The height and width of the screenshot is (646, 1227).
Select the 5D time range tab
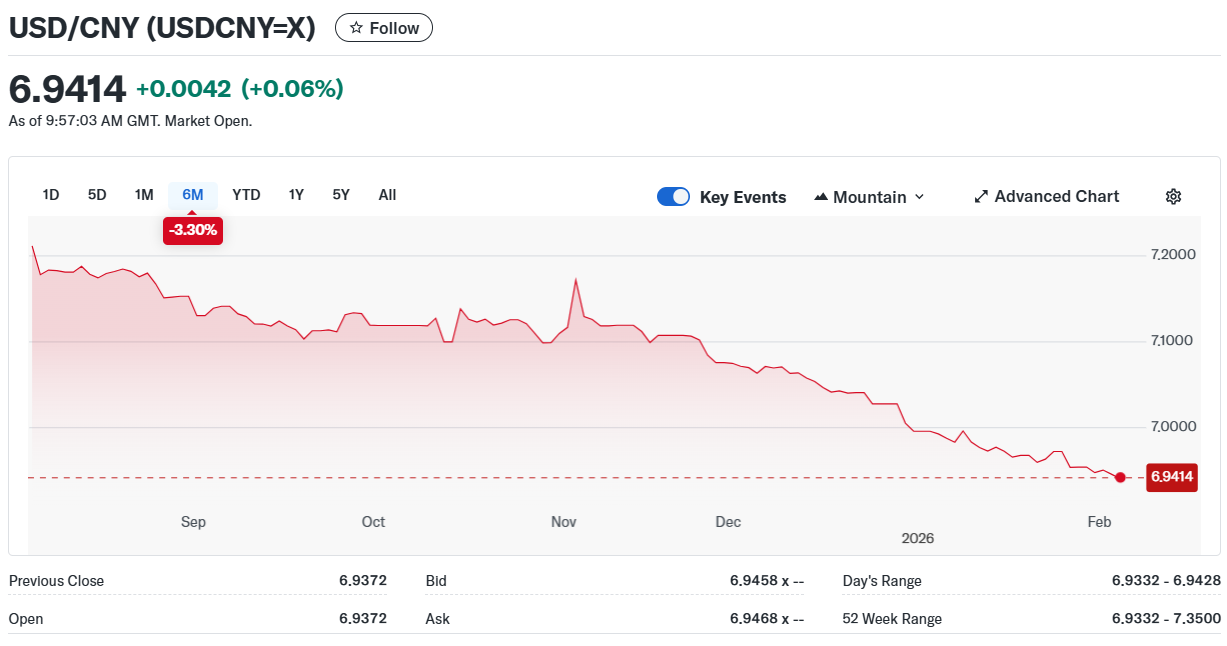[97, 195]
